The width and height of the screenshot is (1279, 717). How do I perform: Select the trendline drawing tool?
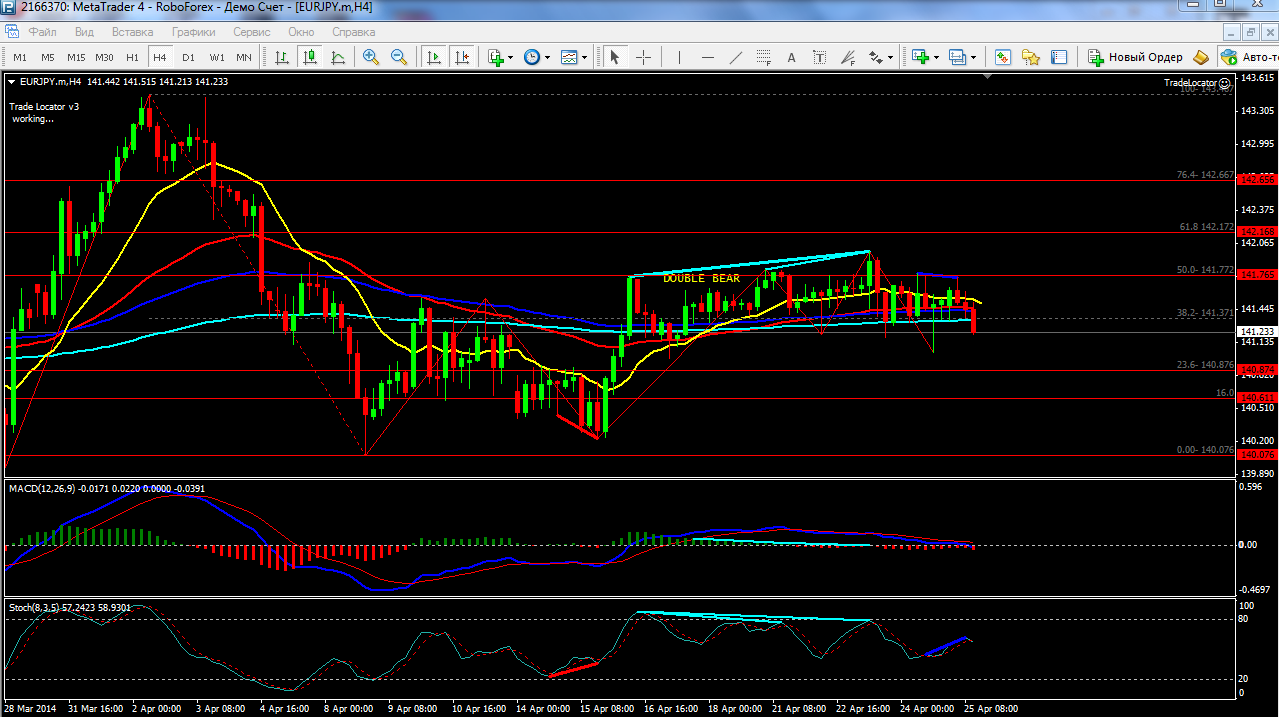(736, 57)
